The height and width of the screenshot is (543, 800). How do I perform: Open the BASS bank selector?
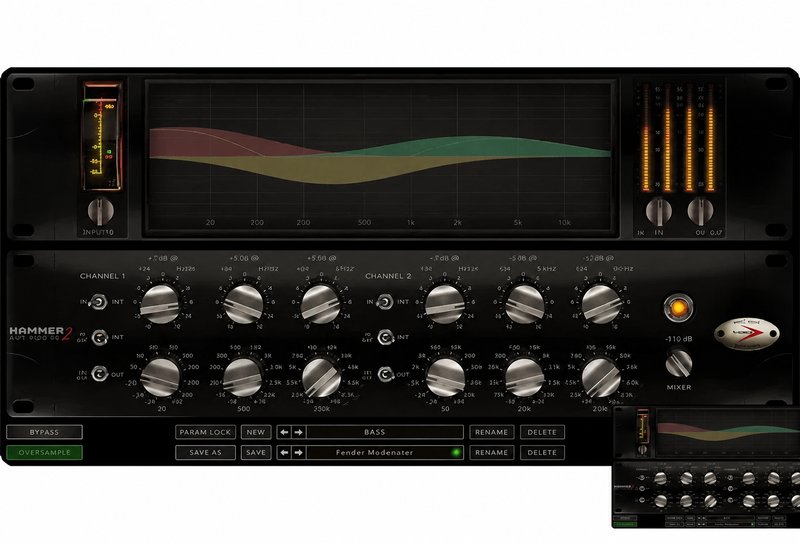(384, 432)
